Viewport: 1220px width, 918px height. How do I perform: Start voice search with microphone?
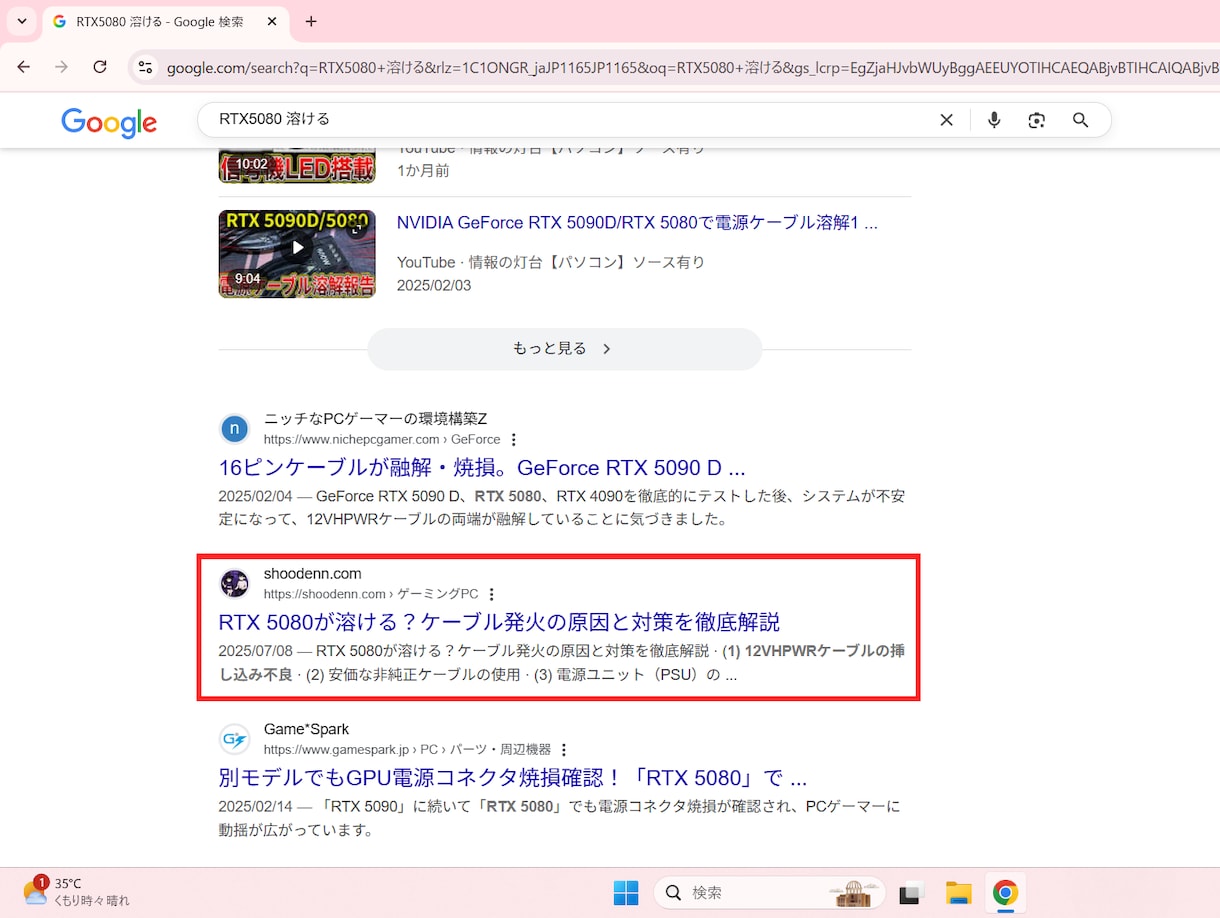tap(994, 120)
